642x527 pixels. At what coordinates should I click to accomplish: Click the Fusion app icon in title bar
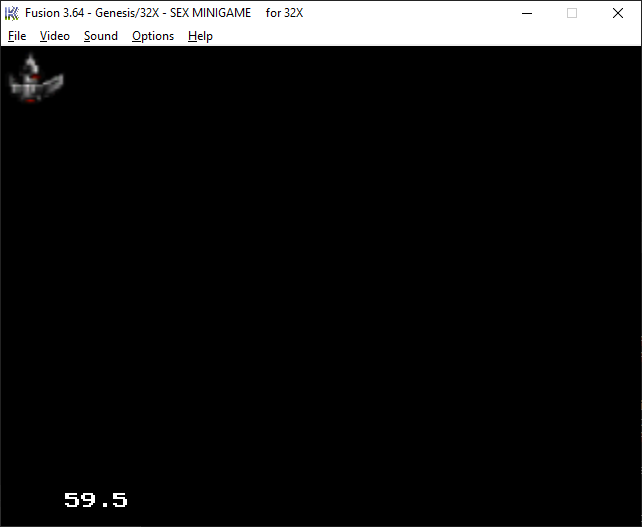[x=13, y=13]
